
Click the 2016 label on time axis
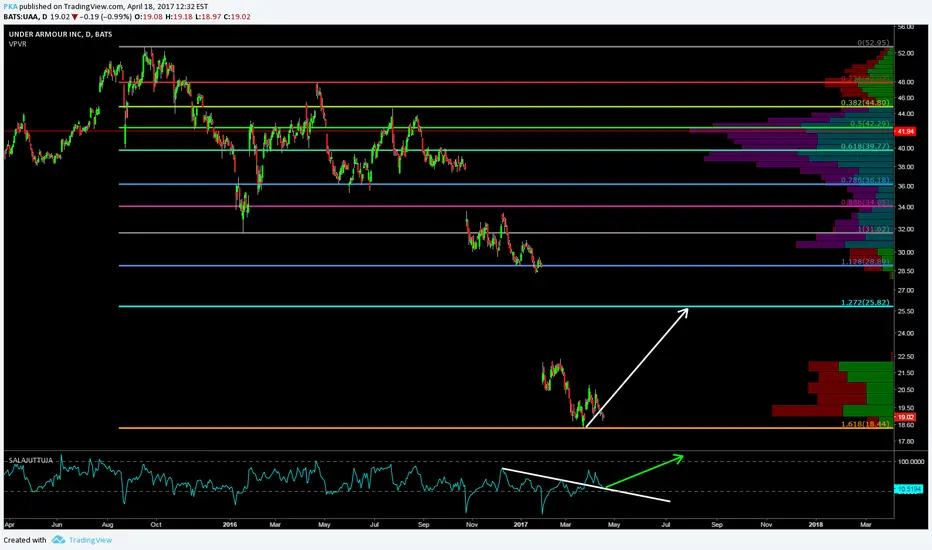click(229, 524)
